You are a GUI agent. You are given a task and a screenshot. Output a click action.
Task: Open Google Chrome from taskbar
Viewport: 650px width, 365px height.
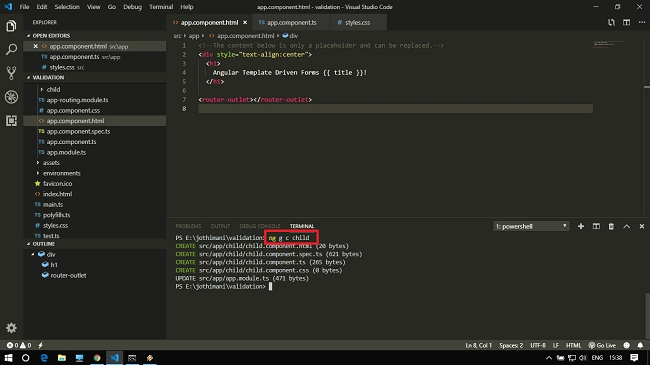pos(97,358)
